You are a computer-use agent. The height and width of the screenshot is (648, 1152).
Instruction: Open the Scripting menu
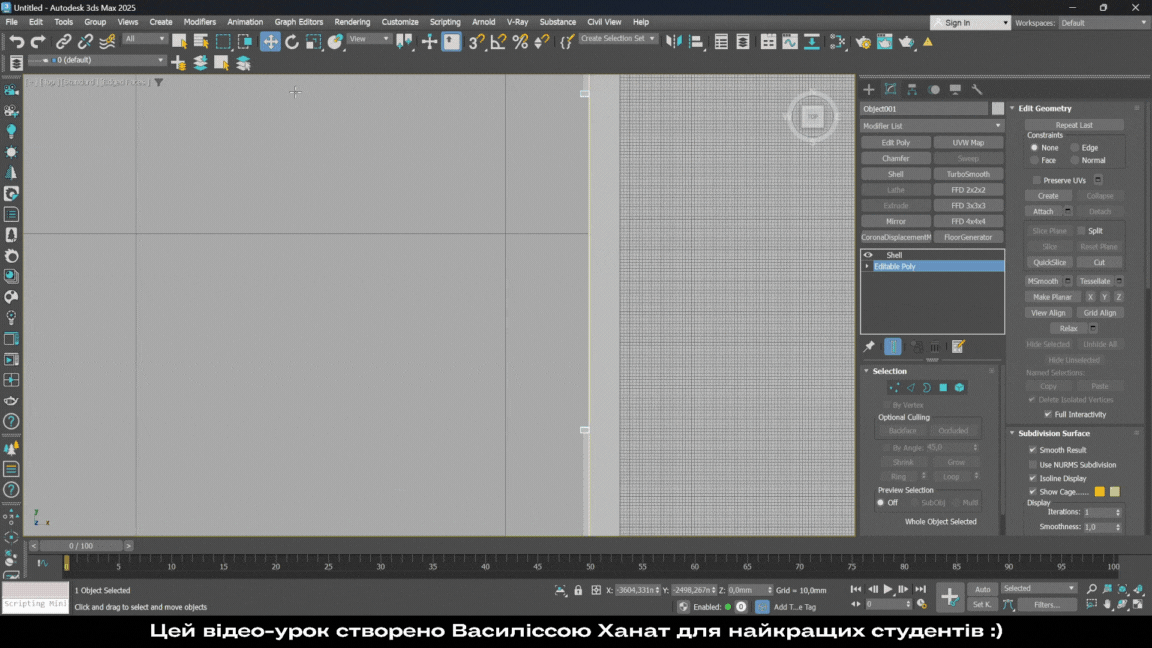tap(444, 22)
